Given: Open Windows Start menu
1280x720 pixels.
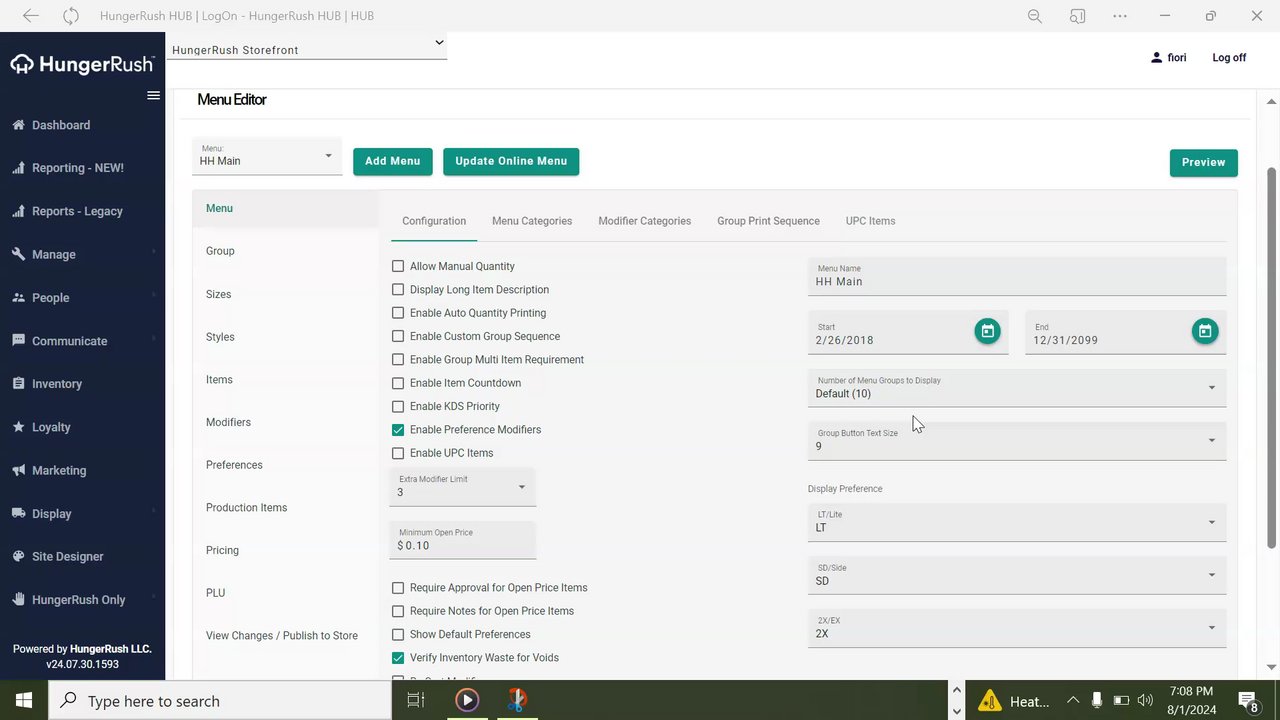Looking at the screenshot, I should tap(24, 701).
